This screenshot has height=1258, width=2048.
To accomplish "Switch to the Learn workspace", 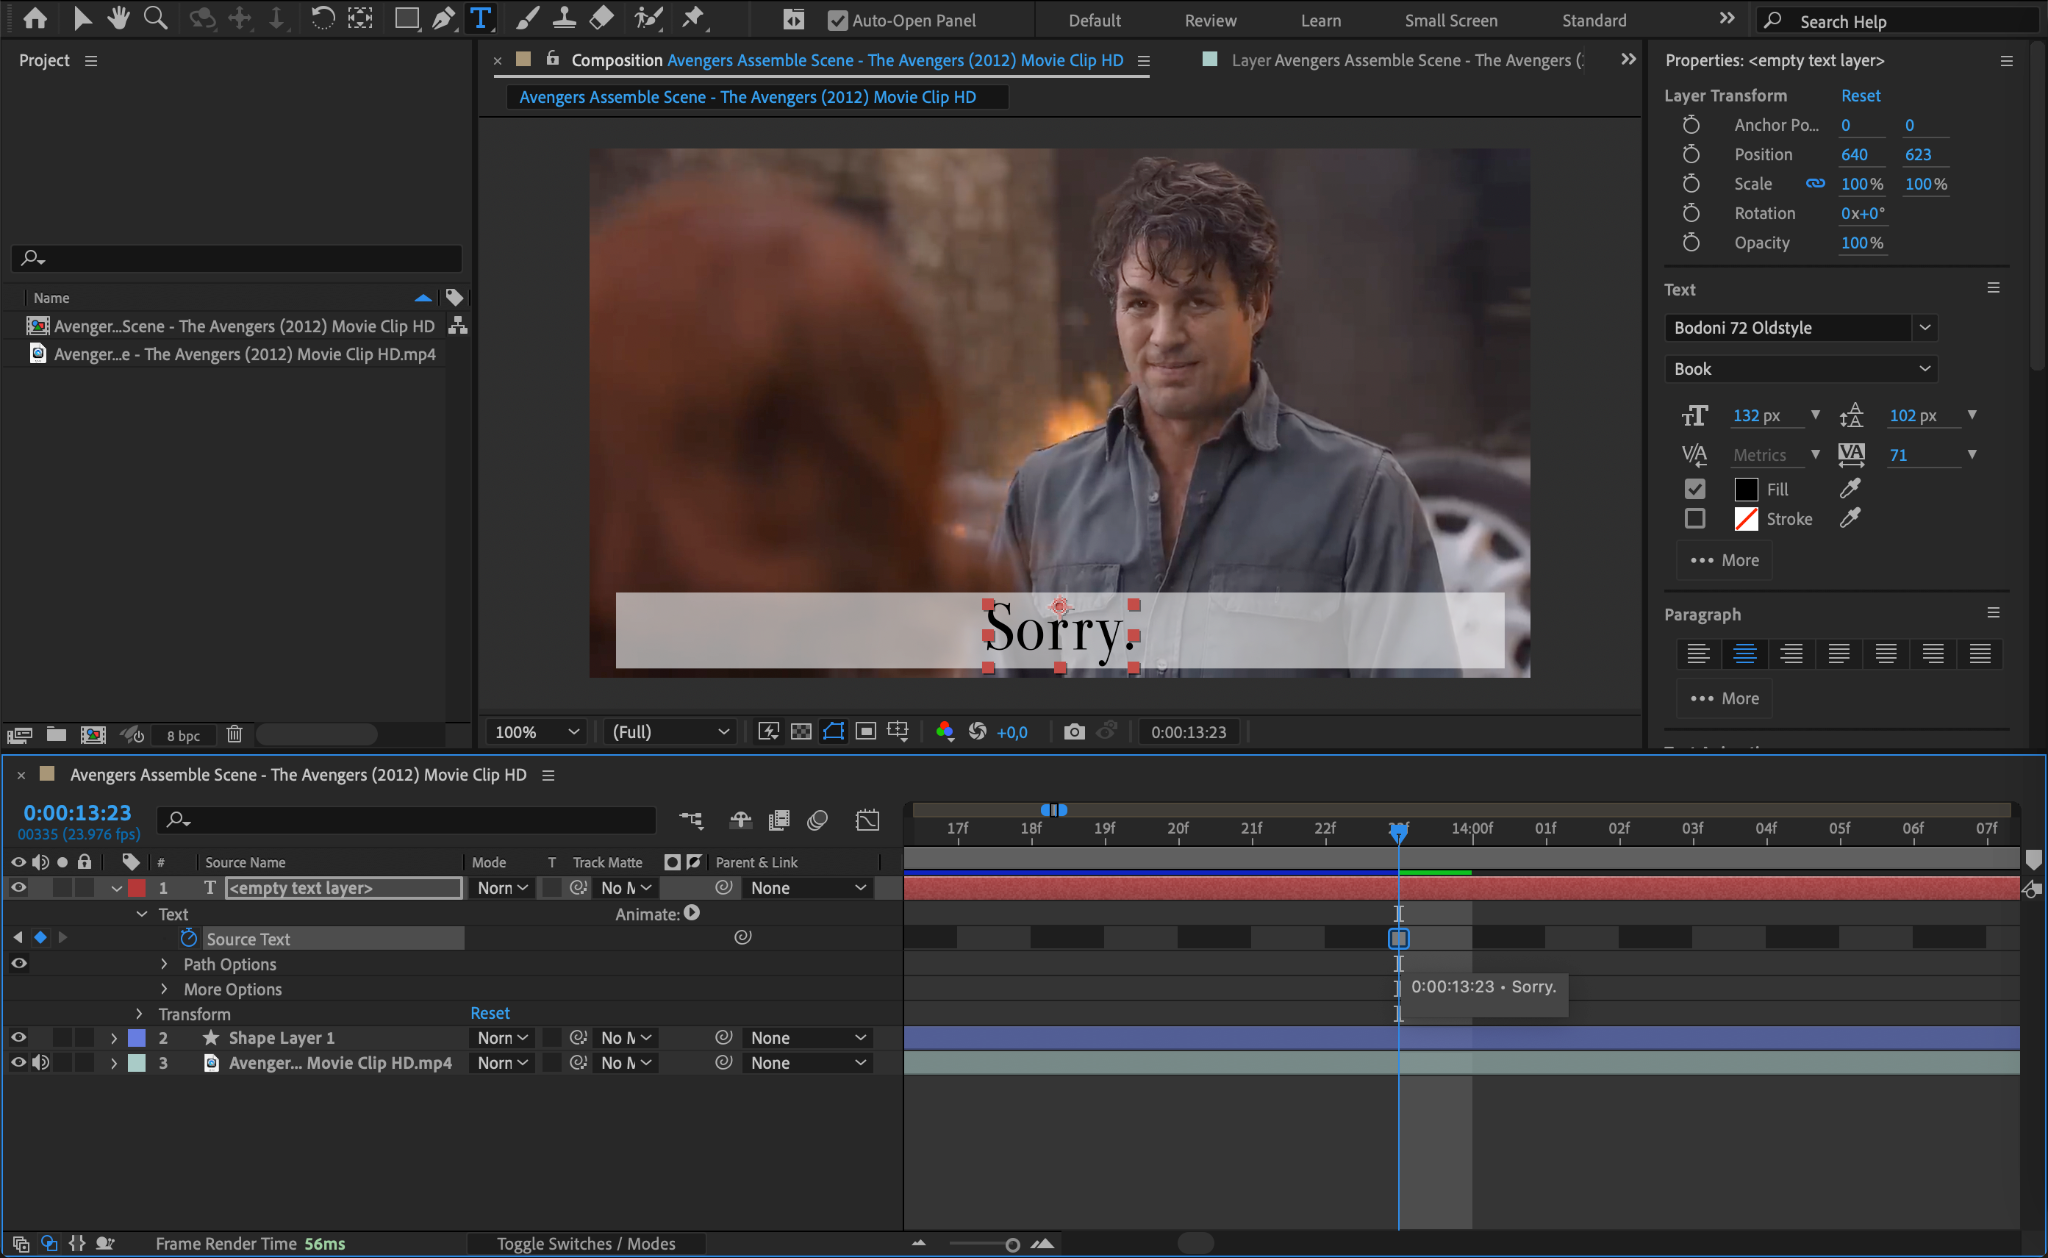I will [1320, 20].
